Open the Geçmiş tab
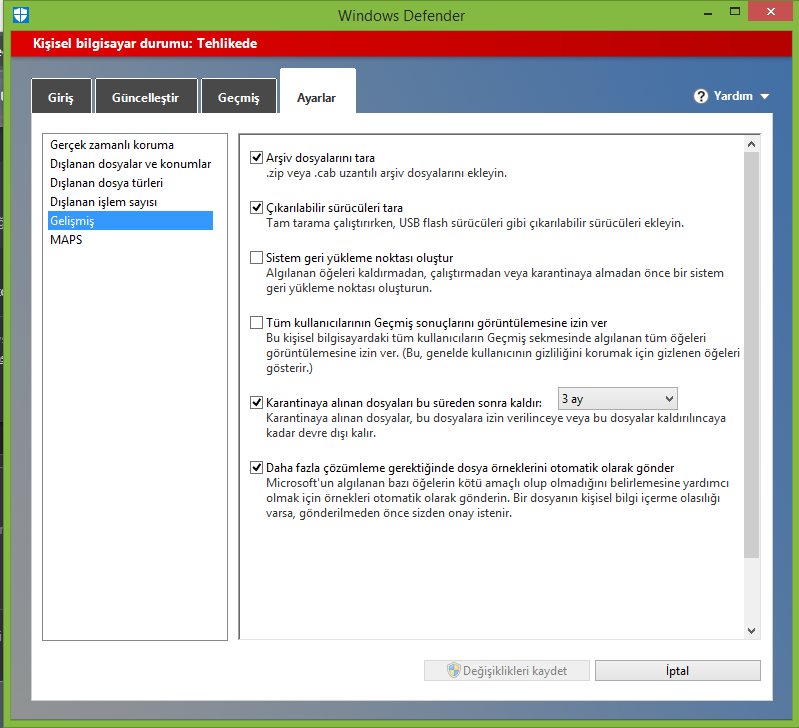This screenshot has width=799, height=728. click(239, 96)
